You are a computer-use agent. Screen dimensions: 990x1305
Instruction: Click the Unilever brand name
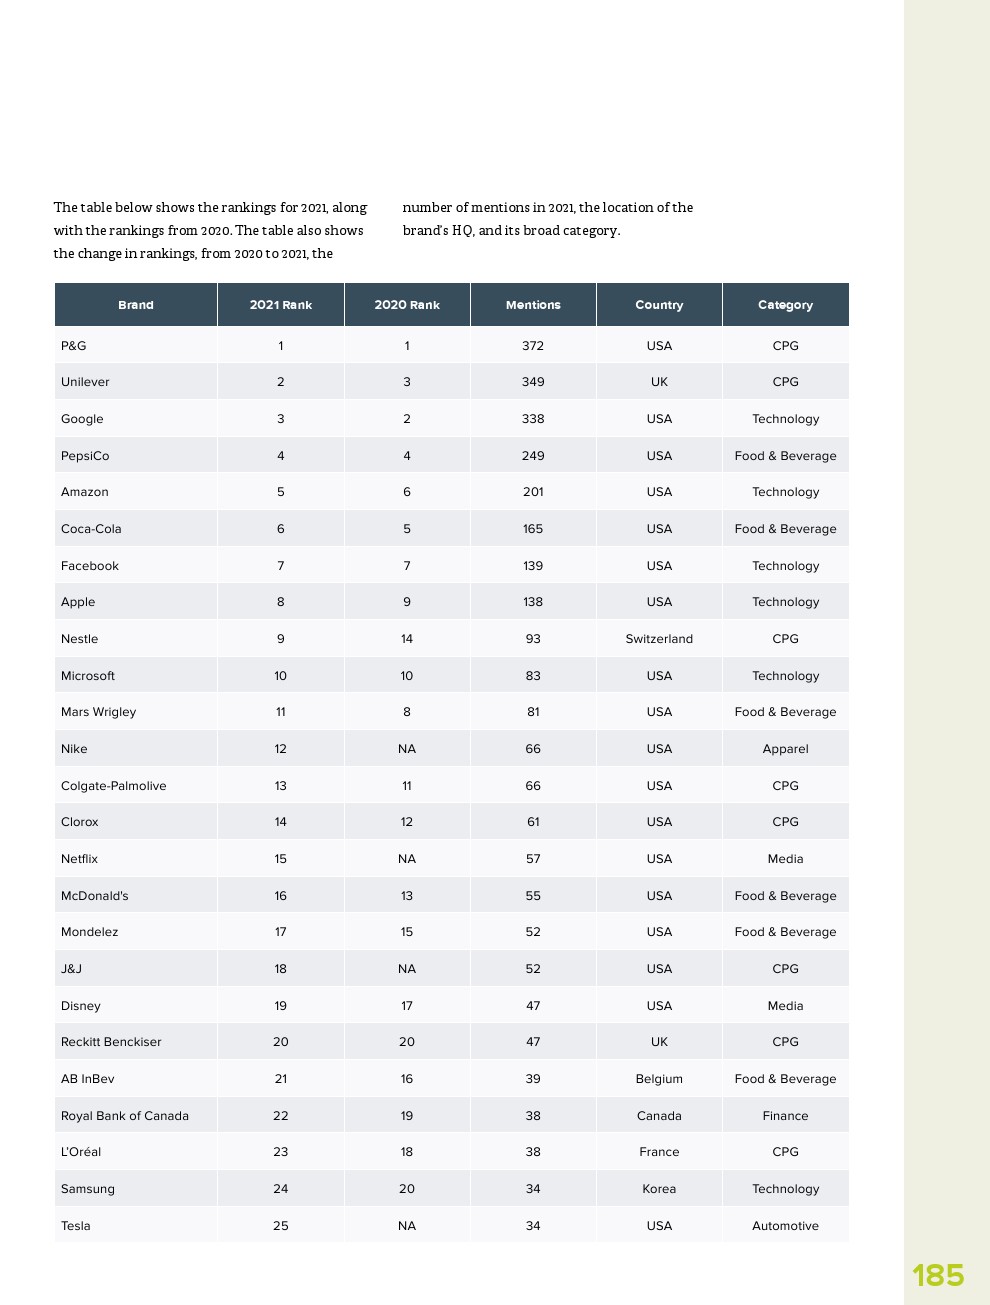(85, 382)
